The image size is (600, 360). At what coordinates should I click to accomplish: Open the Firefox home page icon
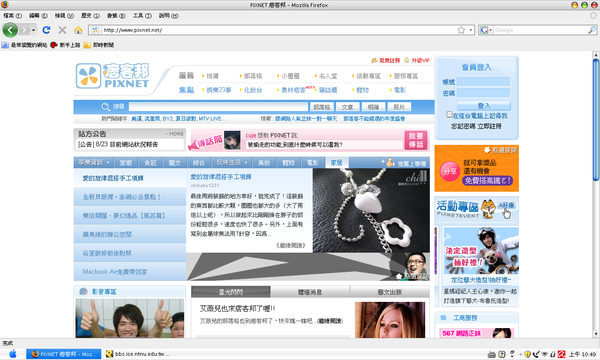tap(78, 30)
